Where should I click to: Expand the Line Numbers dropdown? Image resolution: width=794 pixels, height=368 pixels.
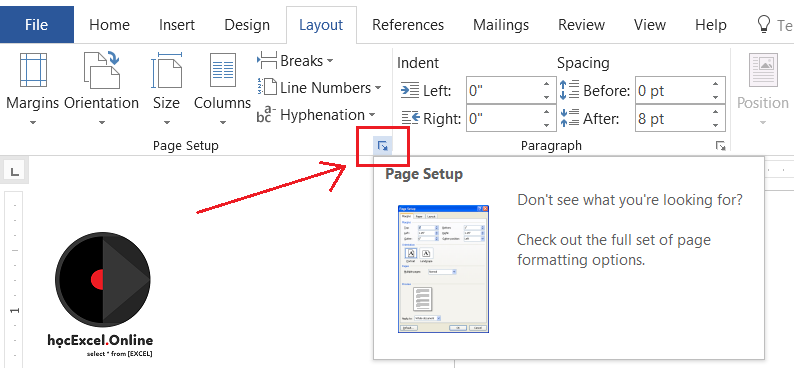click(x=320, y=88)
